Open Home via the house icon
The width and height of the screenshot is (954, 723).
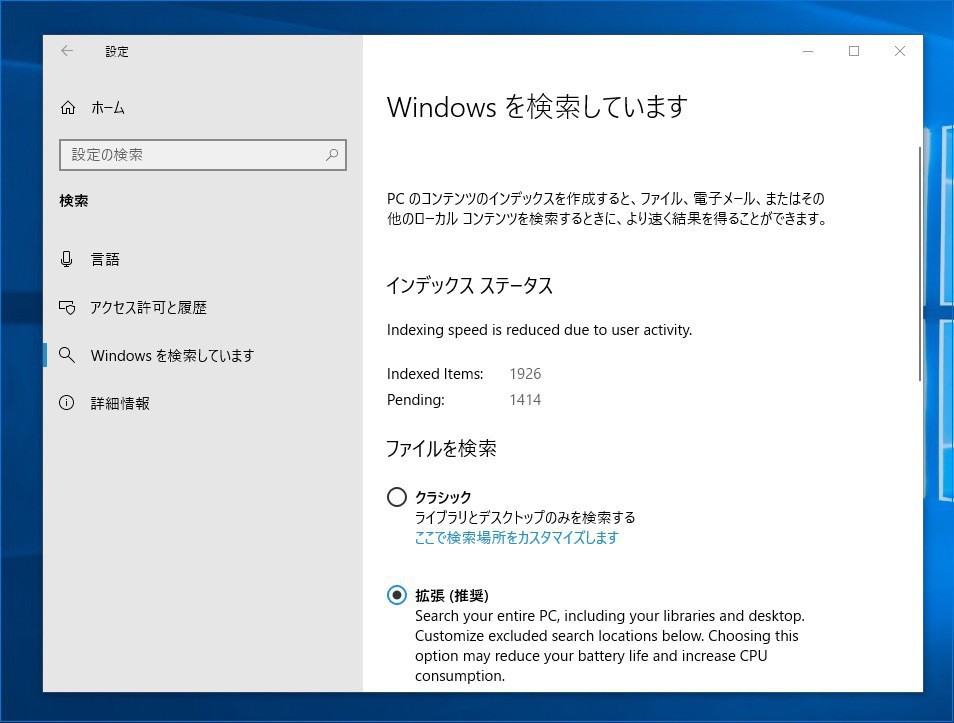68,108
